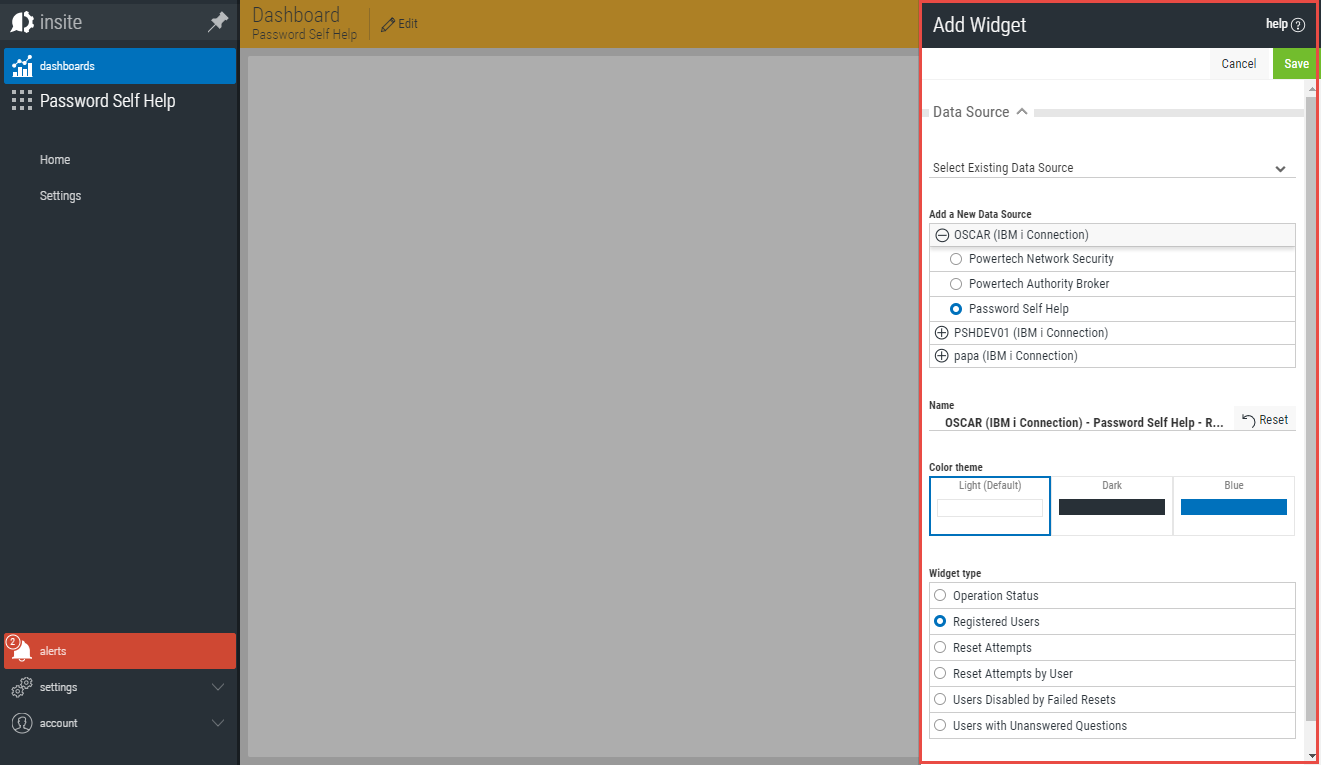Choose Reset Attempts by User widget type
Viewport: 1321px width, 765px height.
pyautogui.click(x=940, y=673)
